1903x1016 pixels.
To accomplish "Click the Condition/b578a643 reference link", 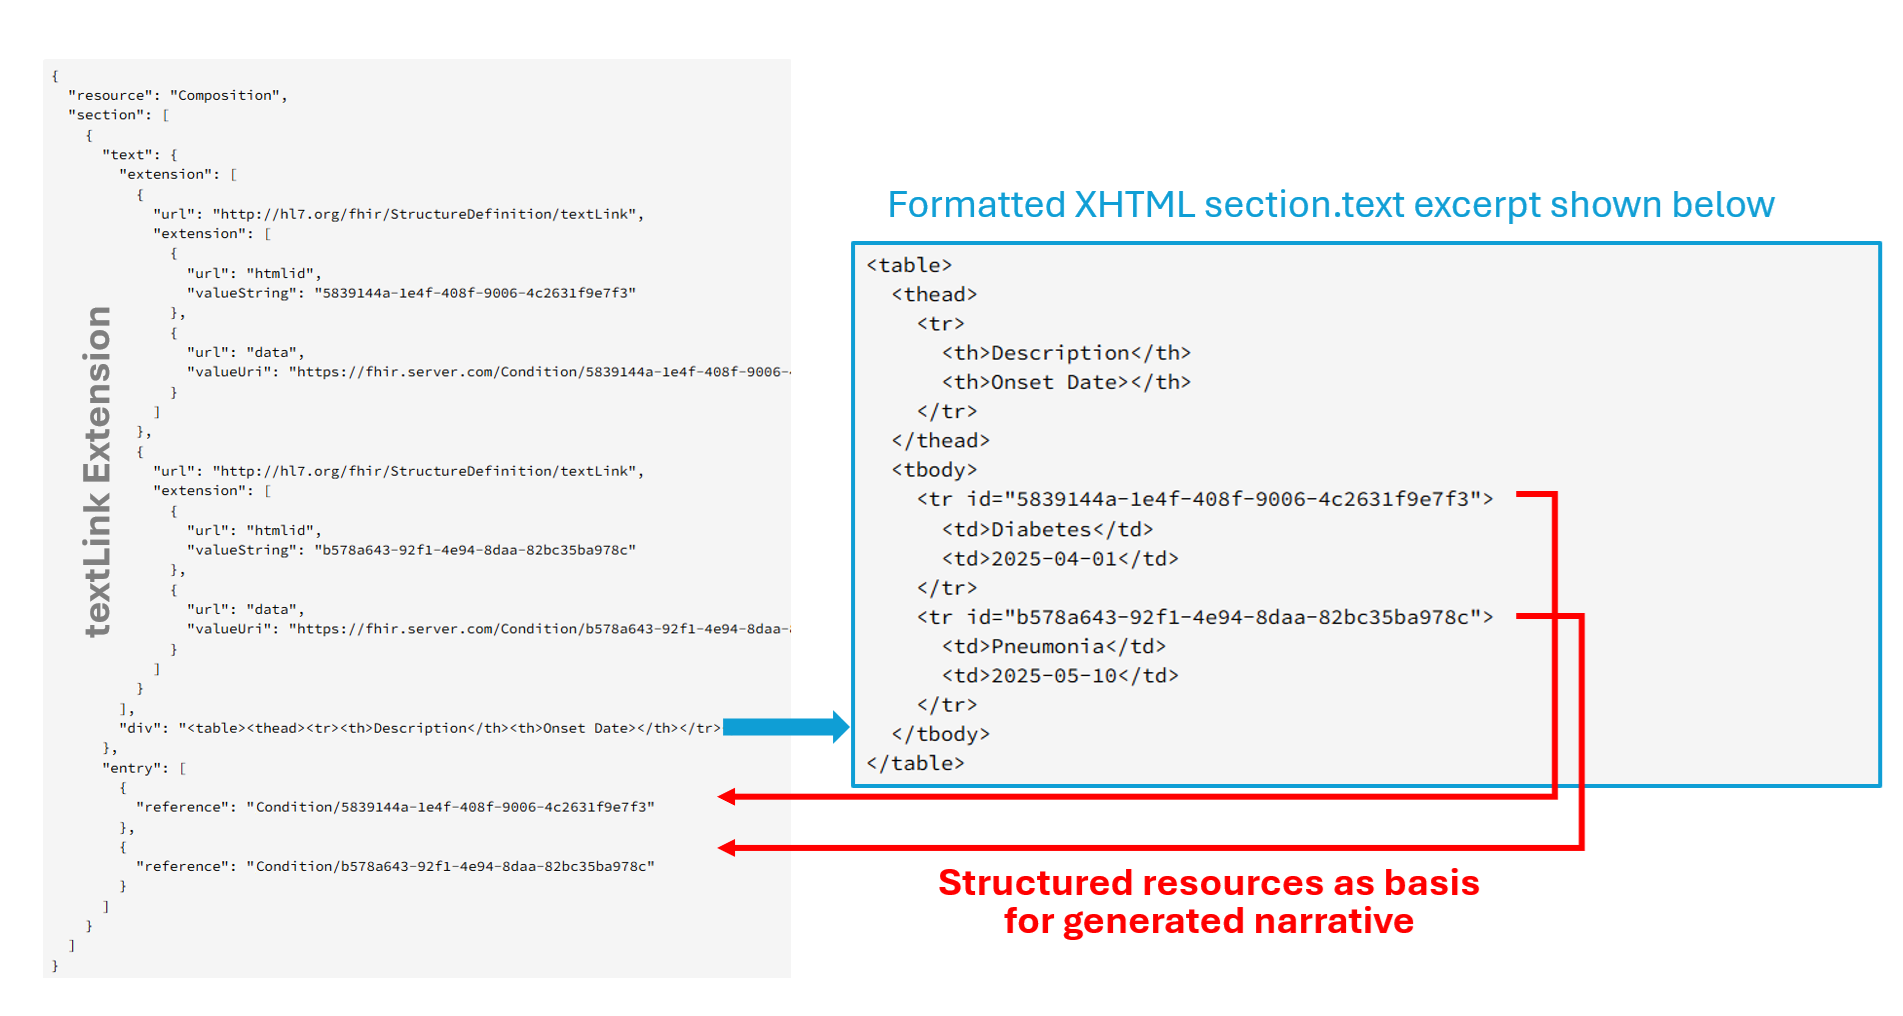I will (x=396, y=866).
